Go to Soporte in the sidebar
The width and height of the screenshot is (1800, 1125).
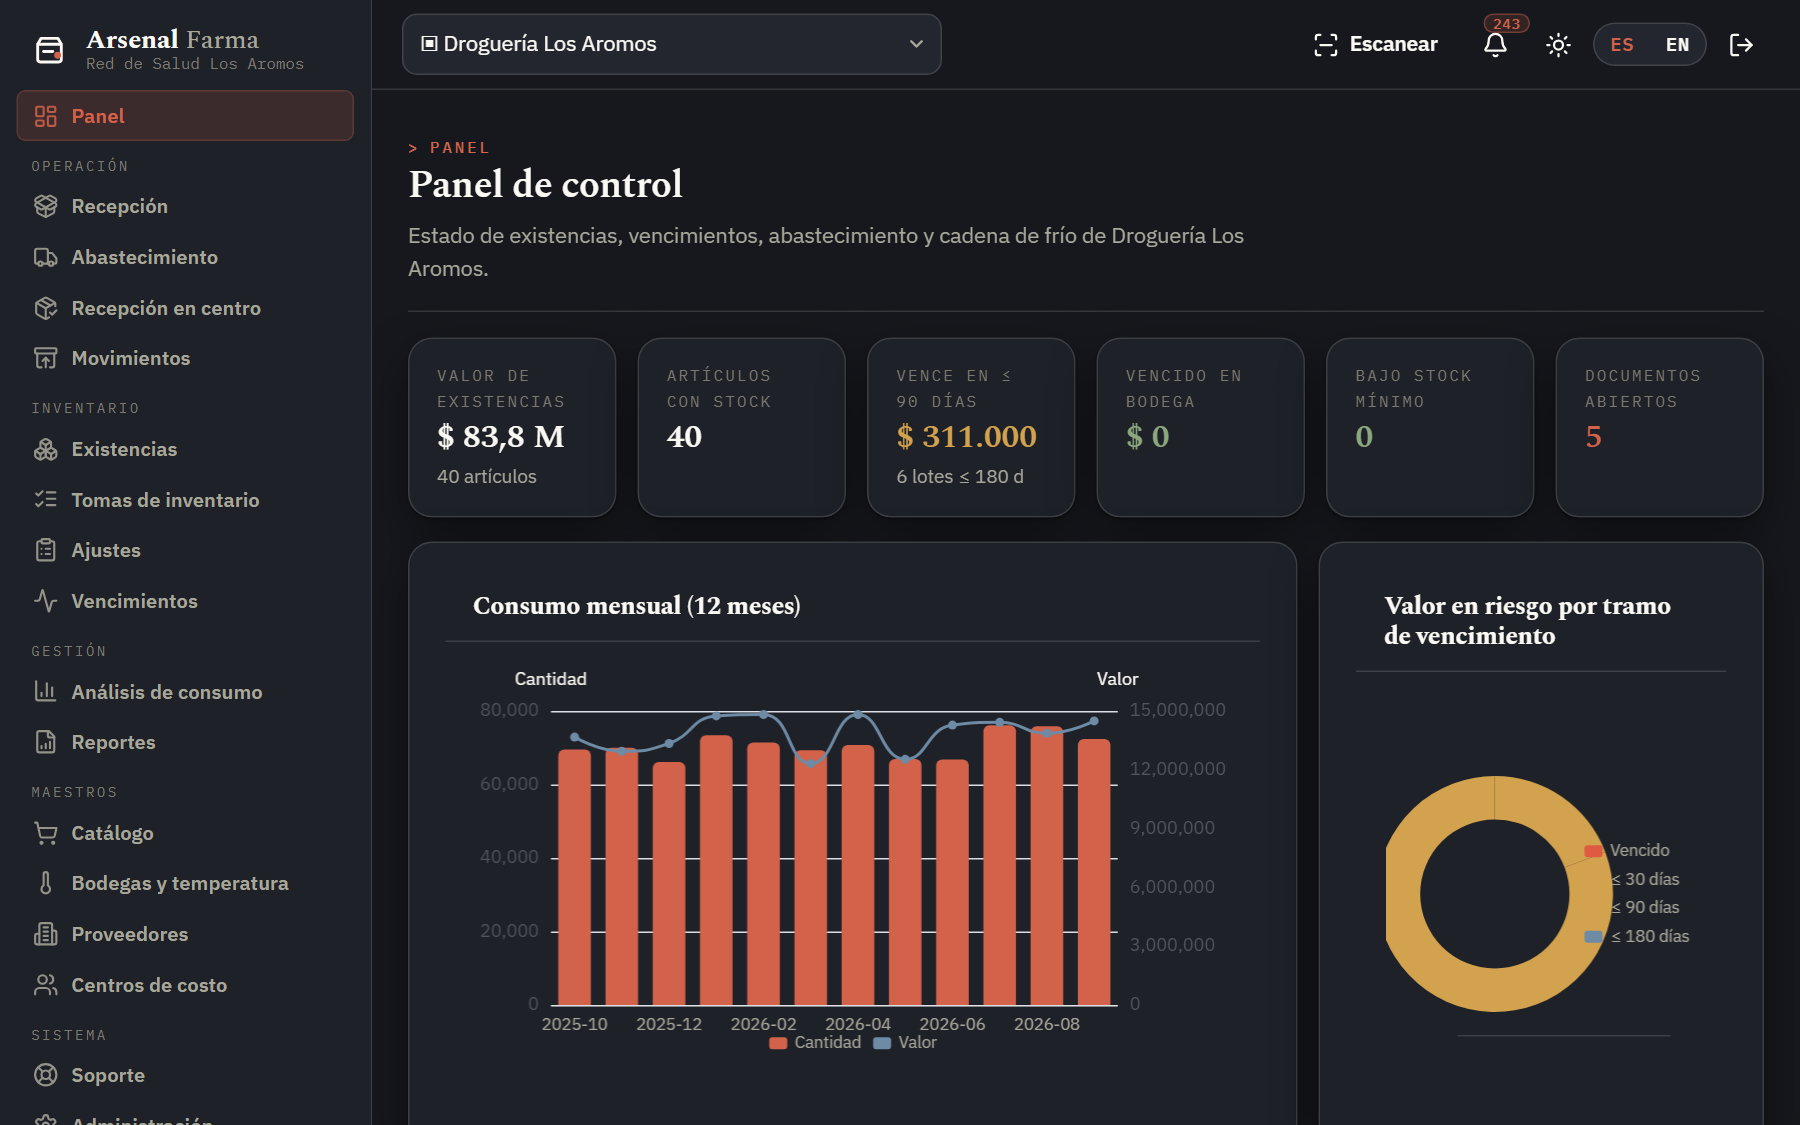click(x=185, y=1075)
